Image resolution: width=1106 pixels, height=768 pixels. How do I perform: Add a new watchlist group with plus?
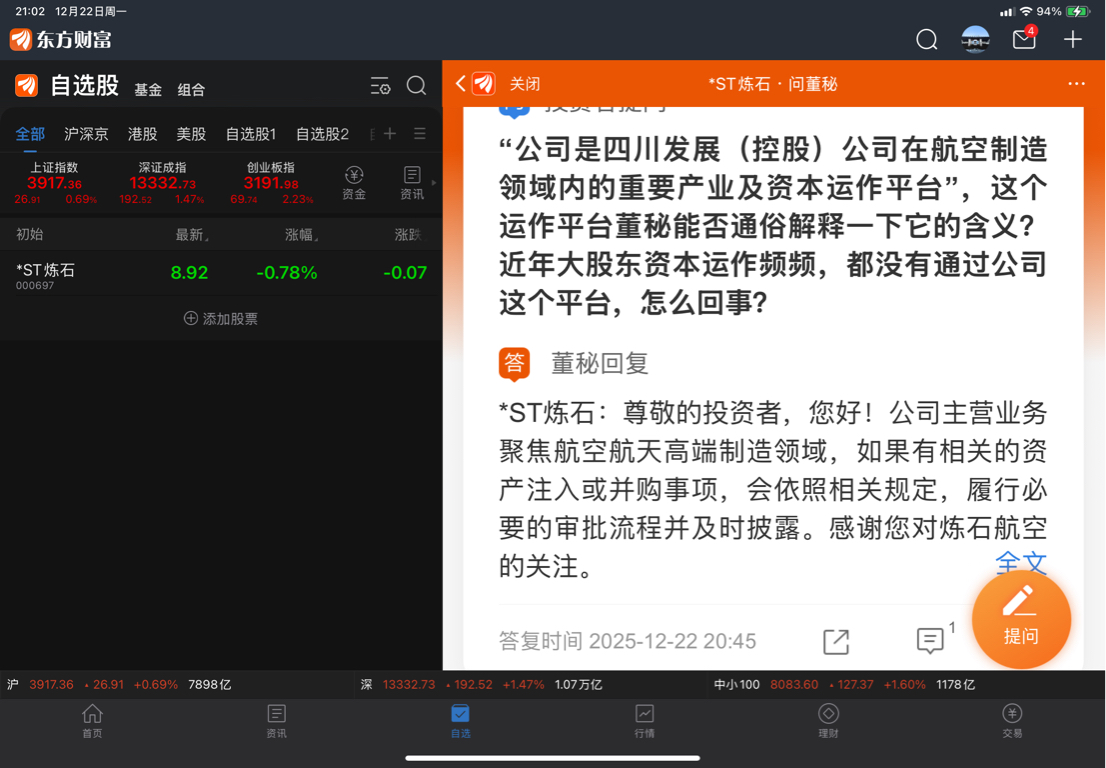(x=389, y=133)
